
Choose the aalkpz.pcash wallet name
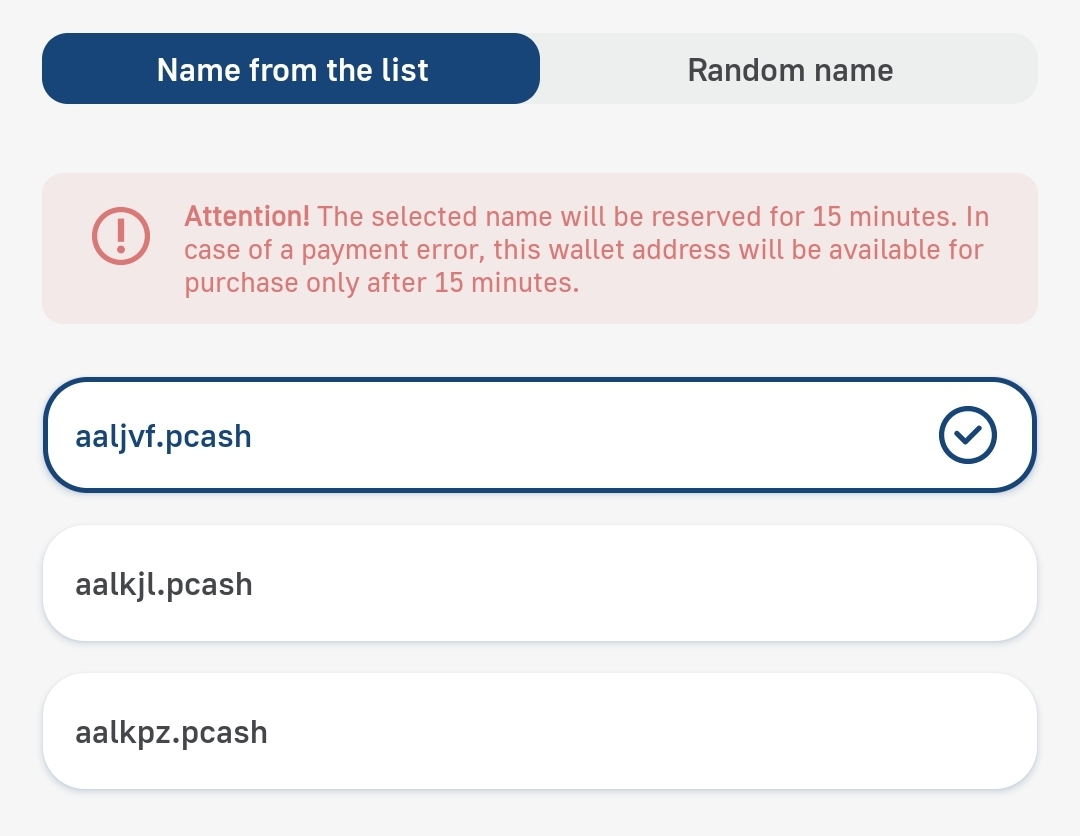(x=539, y=731)
